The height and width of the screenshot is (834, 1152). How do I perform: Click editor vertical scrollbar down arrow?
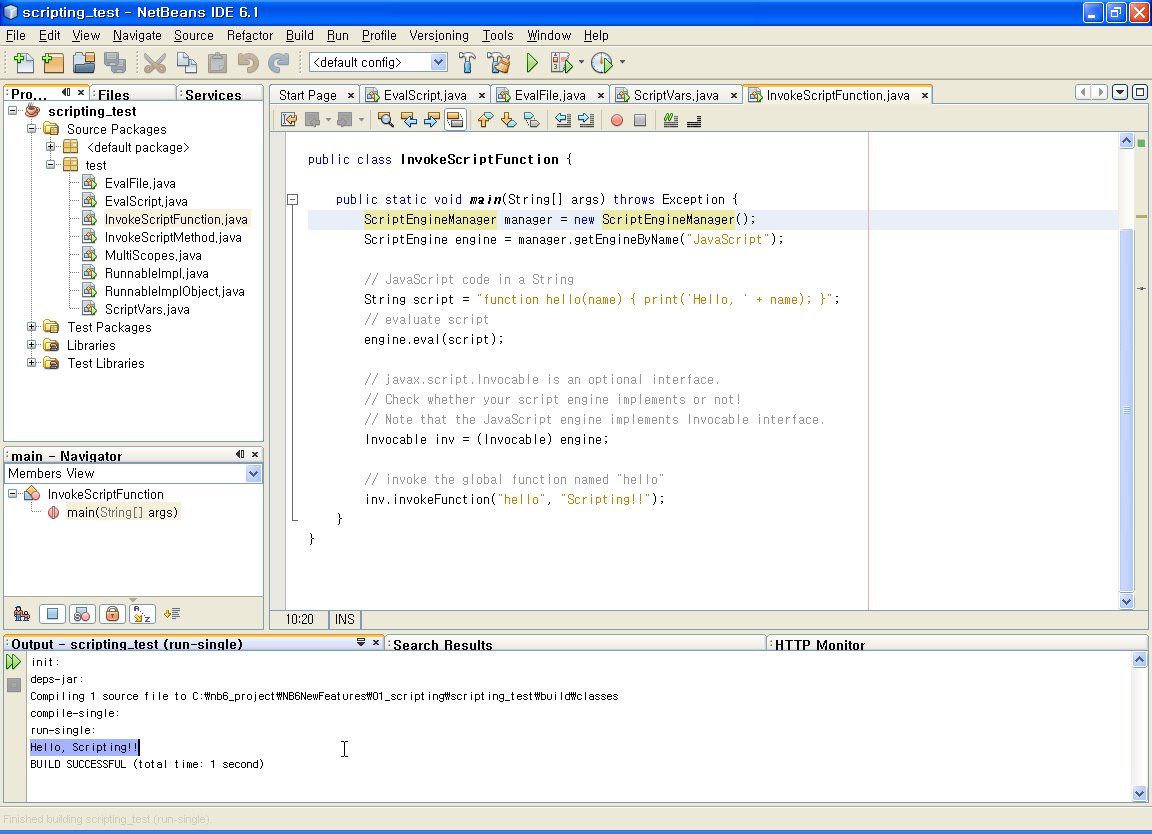(x=1126, y=602)
